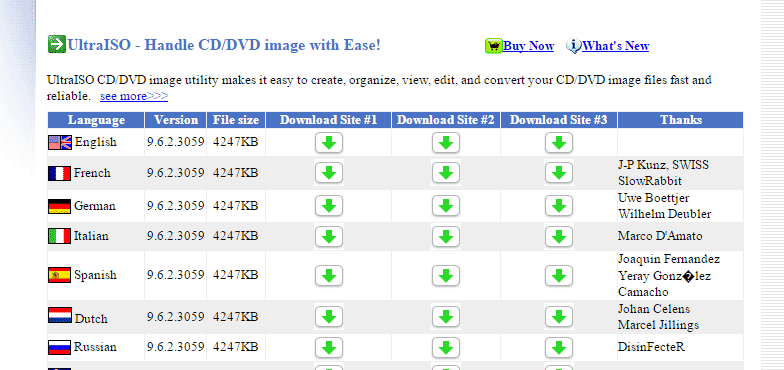Select the 'Dutch' language label
The height and width of the screenshot is (370, 784).
tap(91, 318)
